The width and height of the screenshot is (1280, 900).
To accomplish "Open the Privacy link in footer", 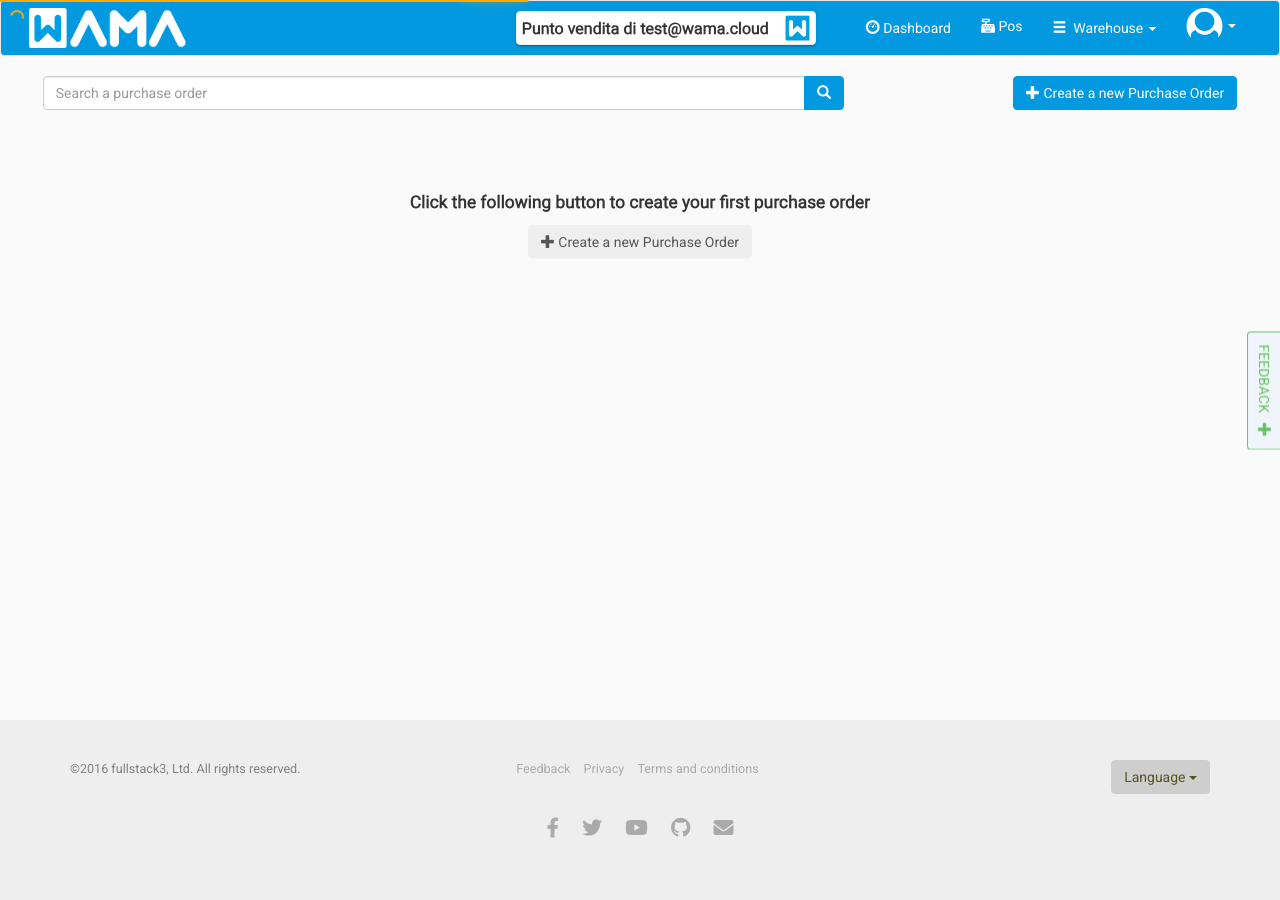I will pos(604,769).
